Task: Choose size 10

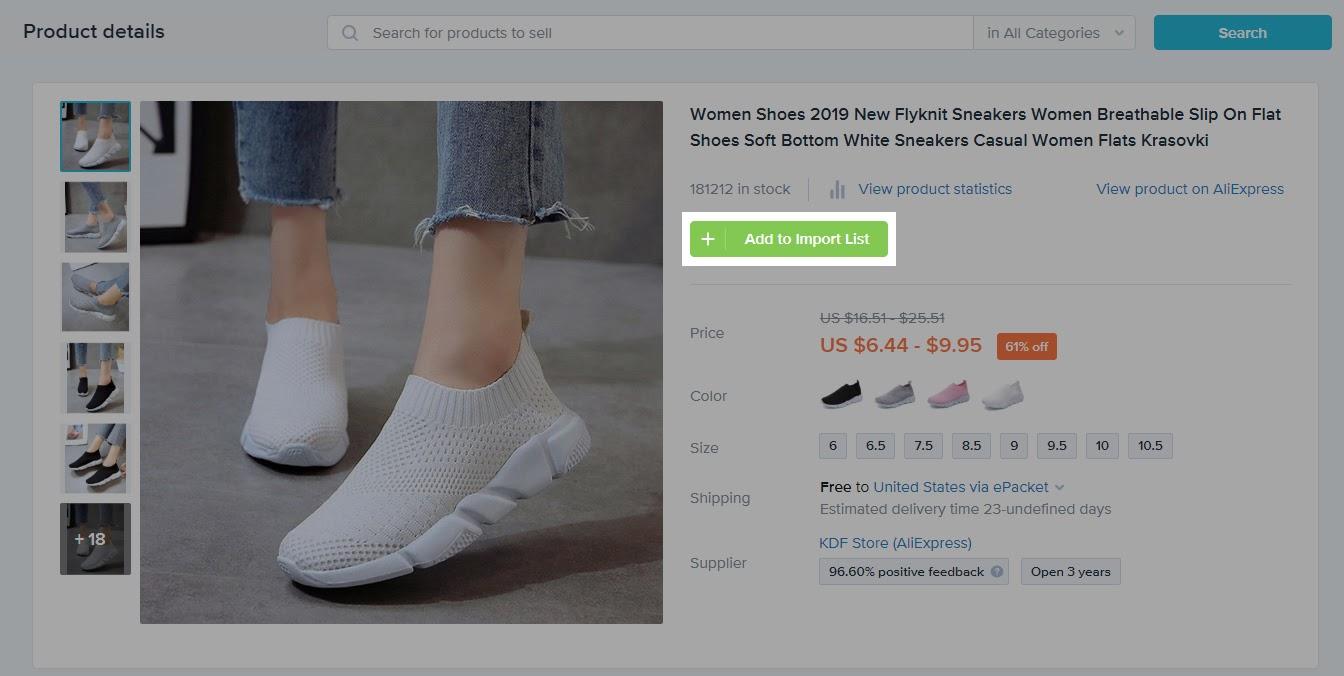Action: pyautogui.click(x=1102, y=446)
